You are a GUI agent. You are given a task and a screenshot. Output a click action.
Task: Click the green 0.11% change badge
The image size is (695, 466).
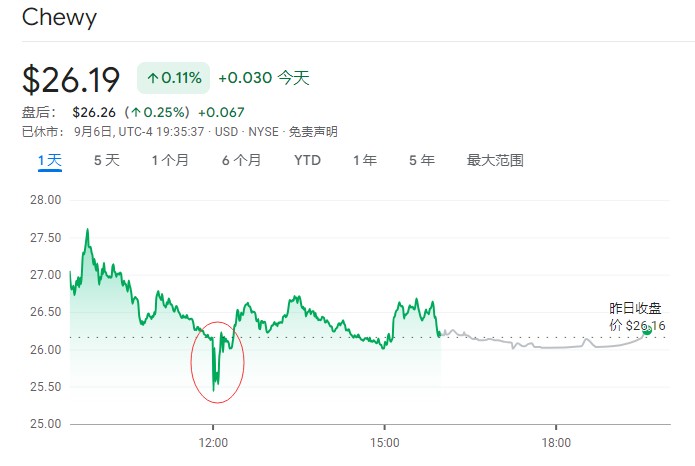(174, 77)
